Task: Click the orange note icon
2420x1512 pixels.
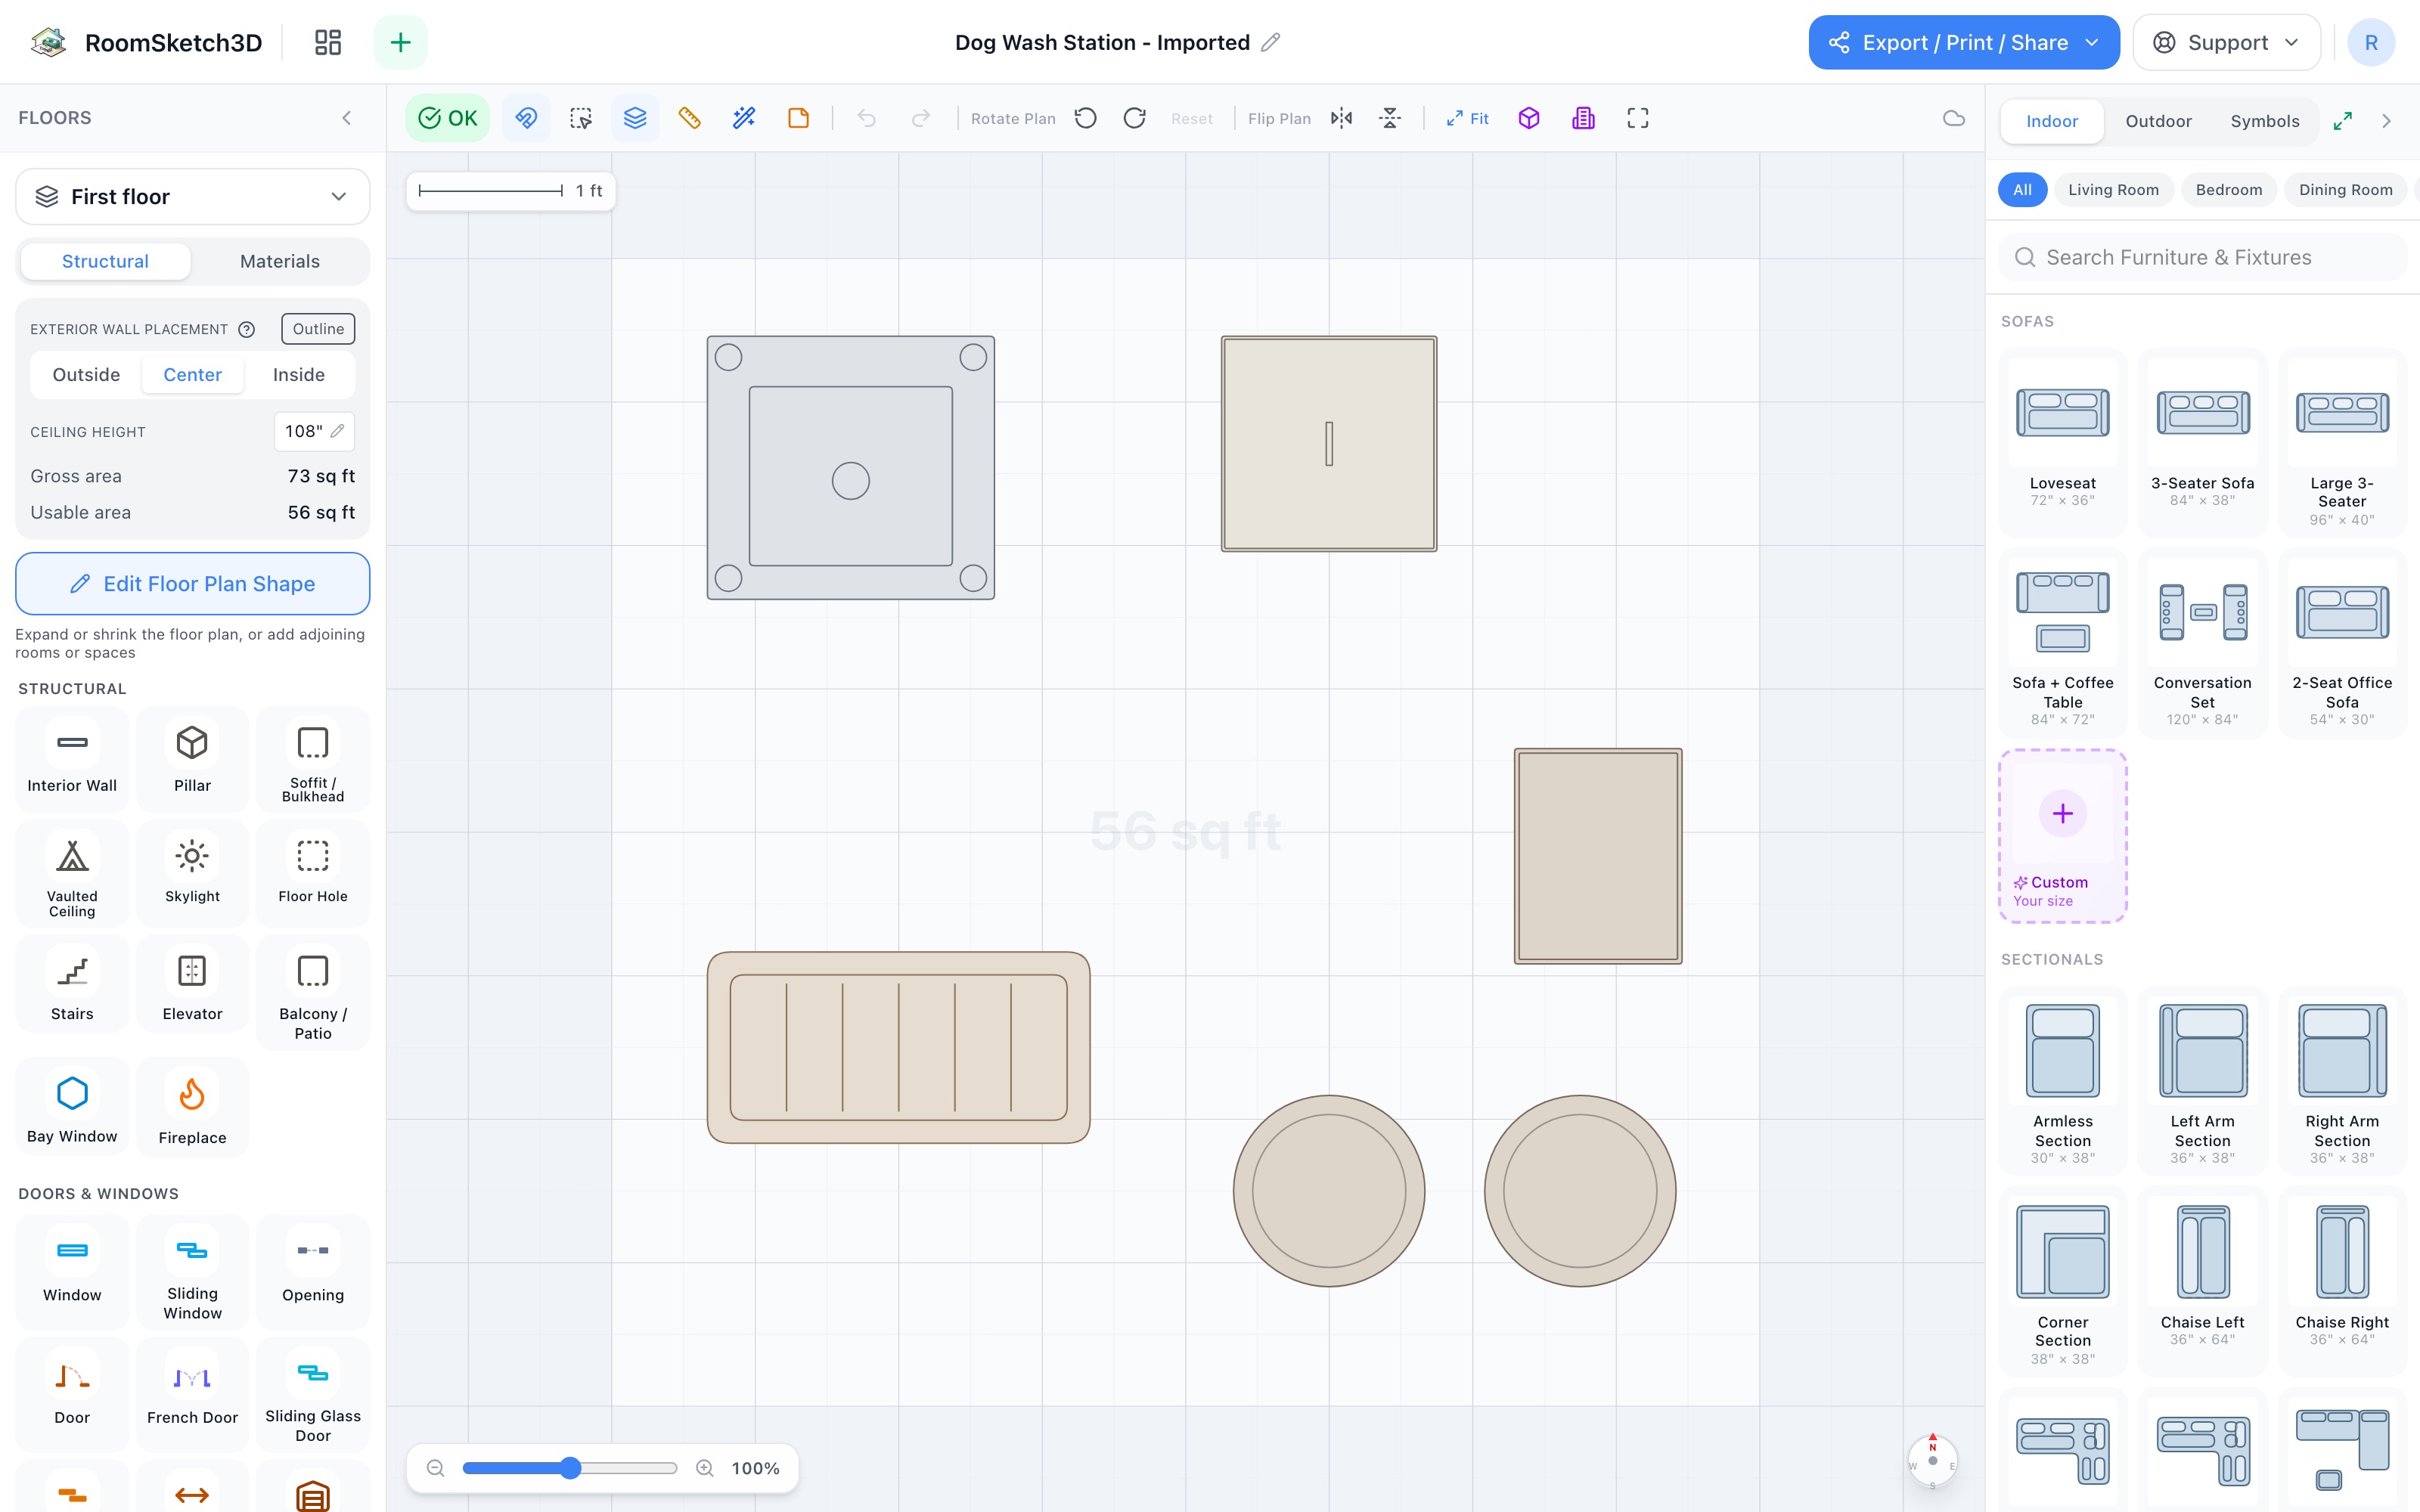Action: click(x=798, y=118)
